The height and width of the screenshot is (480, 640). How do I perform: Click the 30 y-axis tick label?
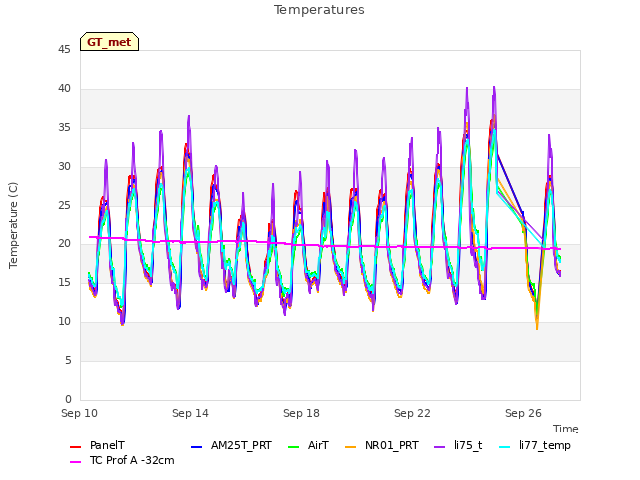[x=64, y=167]
